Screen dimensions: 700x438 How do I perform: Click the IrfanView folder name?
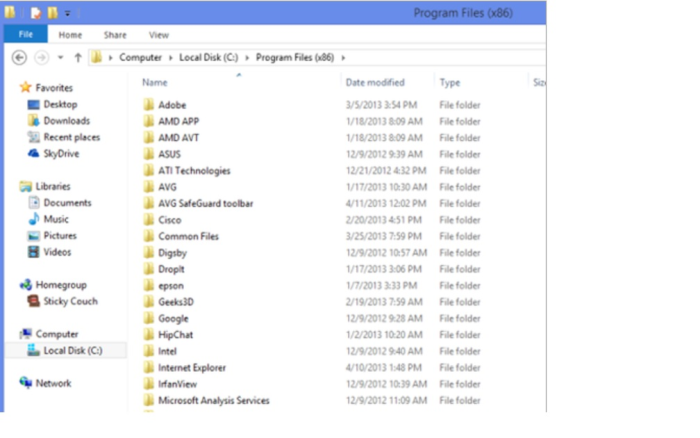(x=177, y=384)
